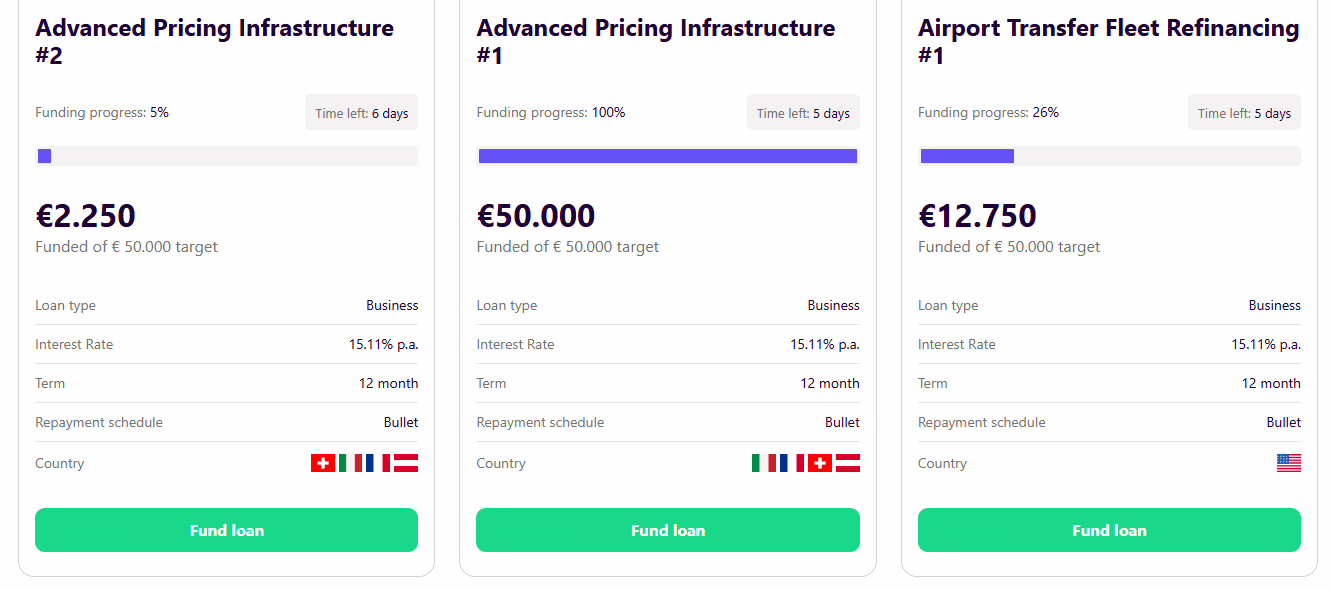Click the US flag on the Airport Transfer loan
The height and width of the screenshot is (590, 1332).
click(x=1289, y=463)
